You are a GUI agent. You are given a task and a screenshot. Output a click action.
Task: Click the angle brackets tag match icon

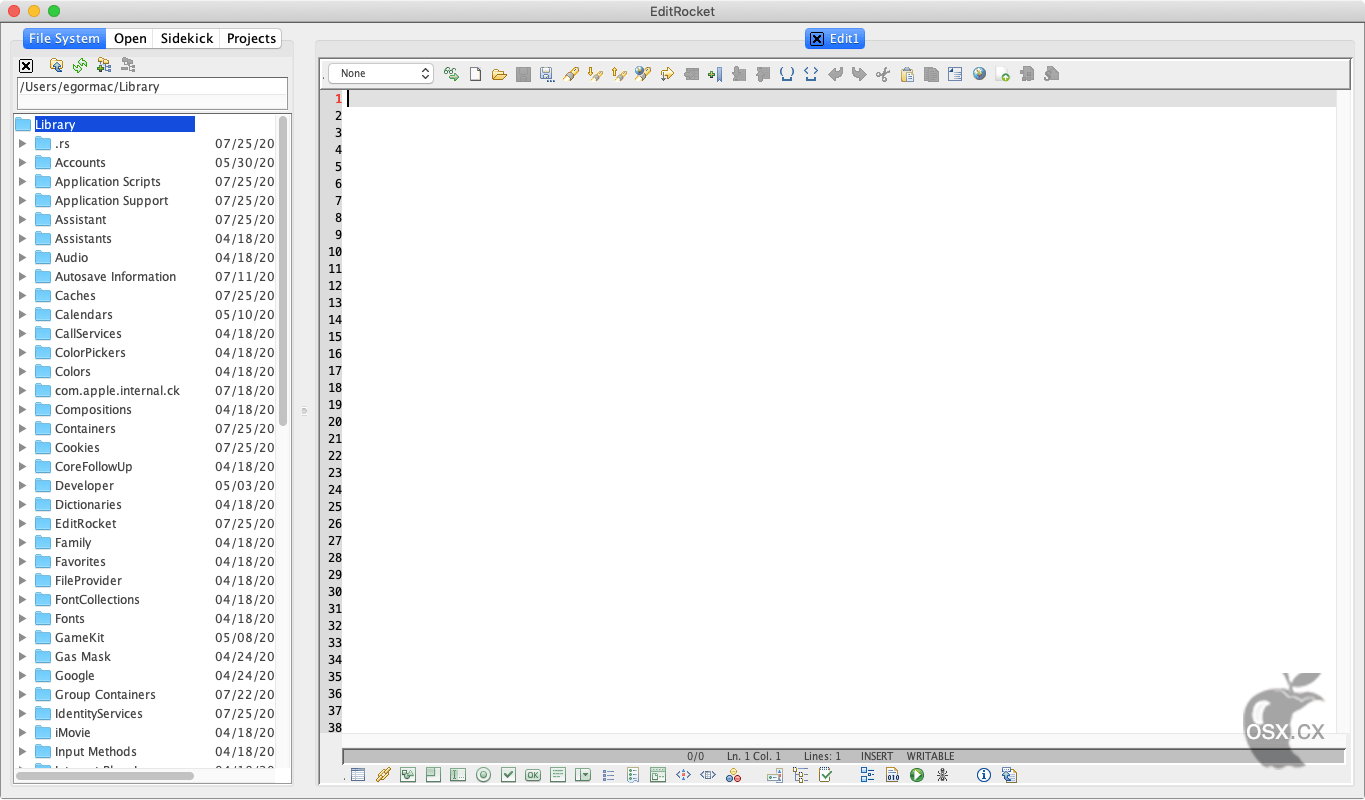(811, 74)
